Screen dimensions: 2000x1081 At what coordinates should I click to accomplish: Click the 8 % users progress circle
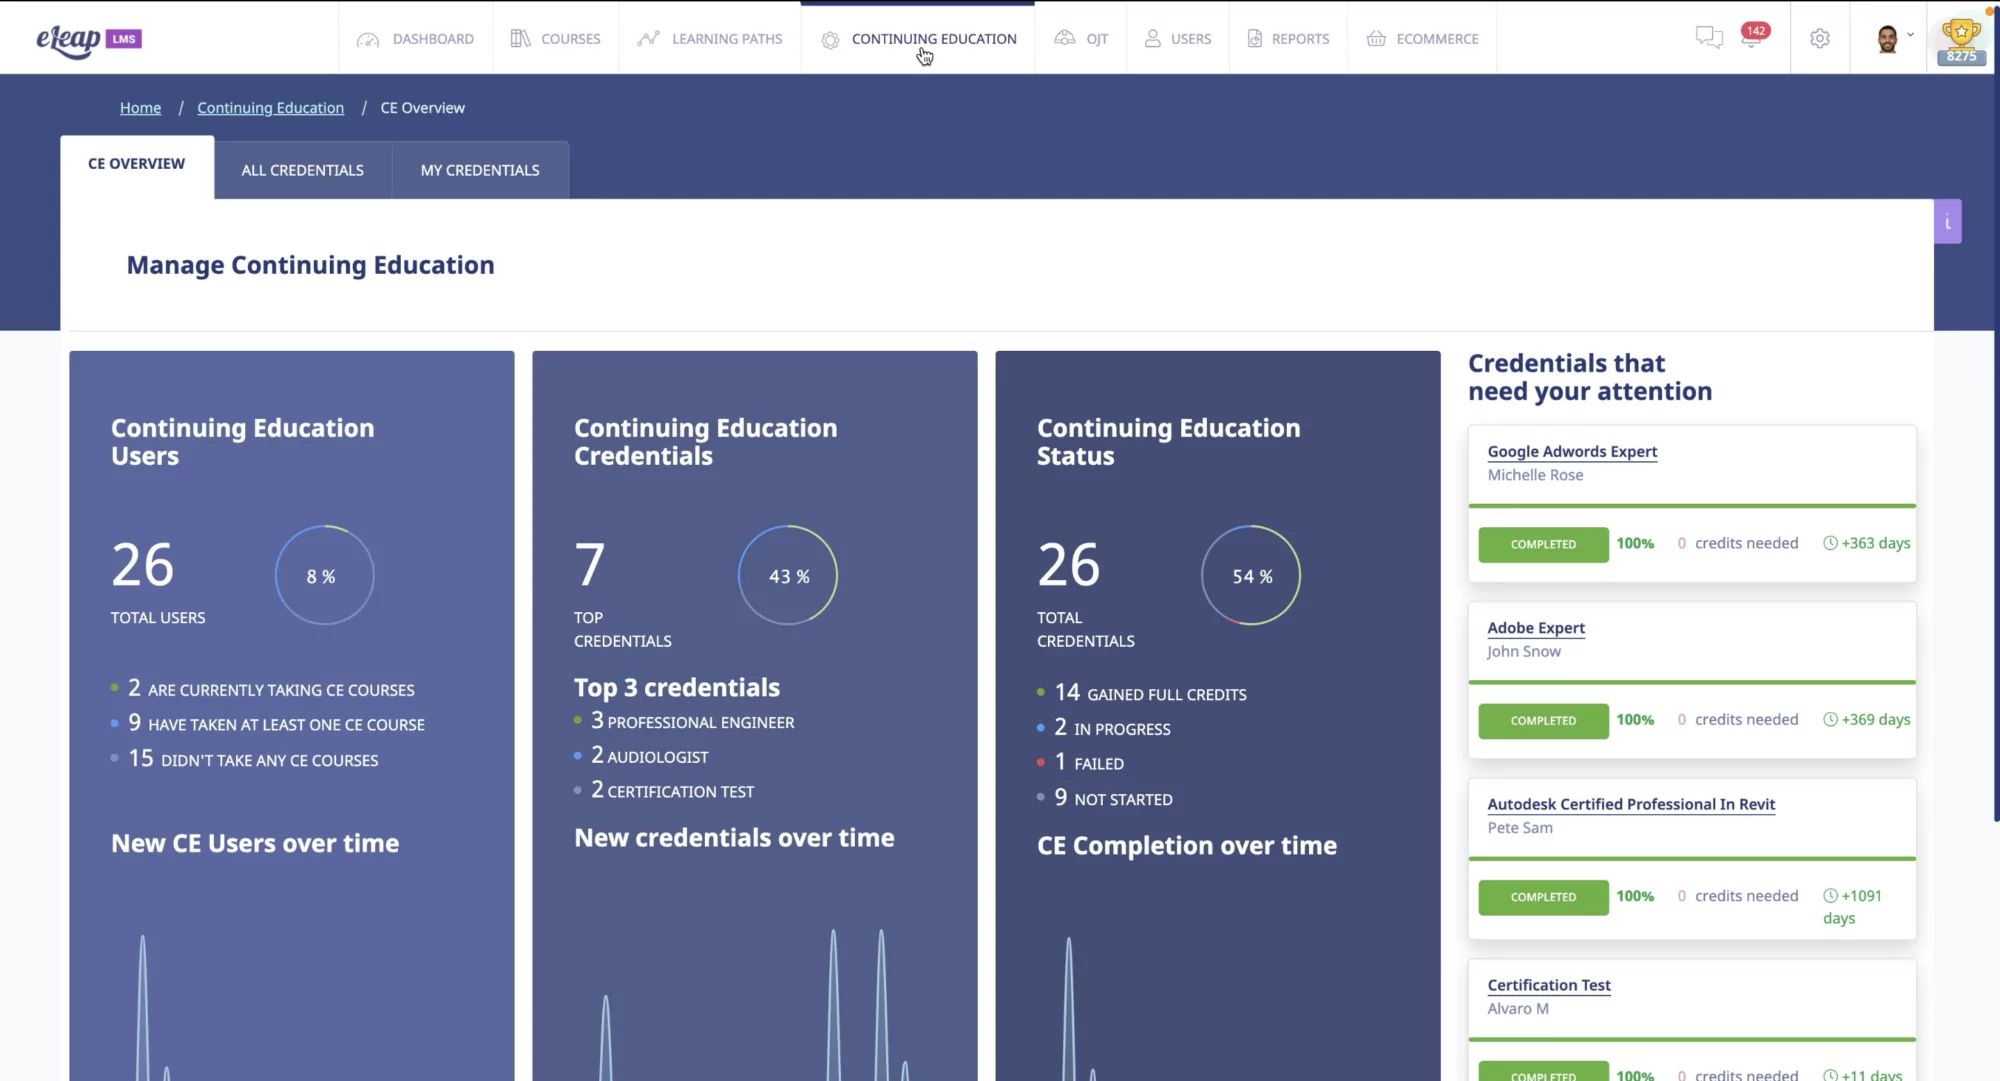[x=324, y=575]
